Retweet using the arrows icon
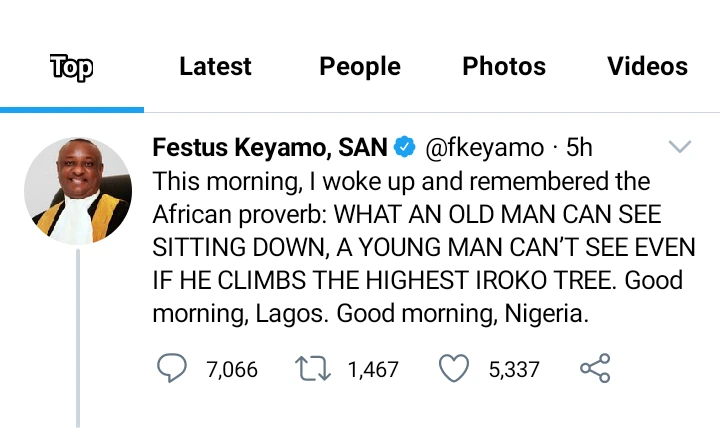 point(313,369)
